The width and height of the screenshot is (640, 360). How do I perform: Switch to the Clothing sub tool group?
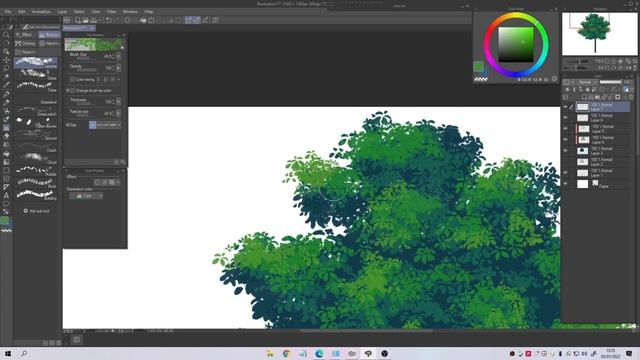click(x=25, y=43)
